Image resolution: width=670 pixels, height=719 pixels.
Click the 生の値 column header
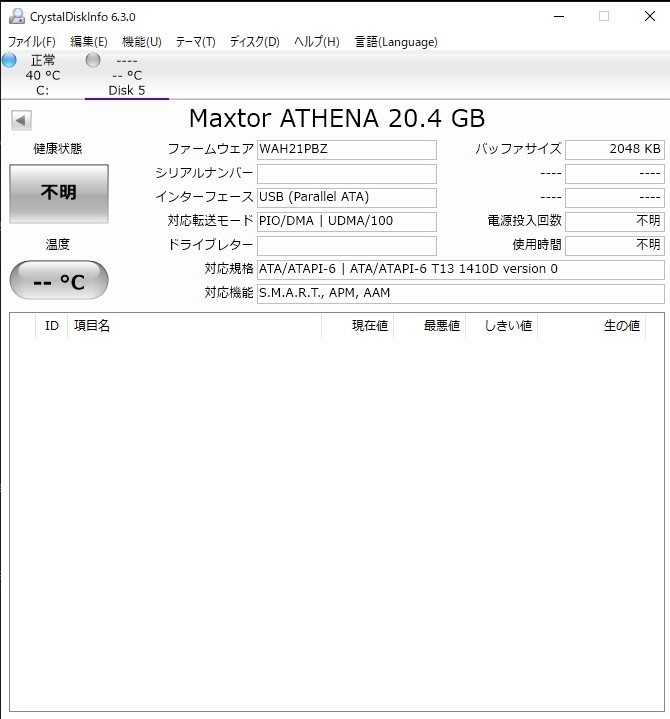(592, 326)
